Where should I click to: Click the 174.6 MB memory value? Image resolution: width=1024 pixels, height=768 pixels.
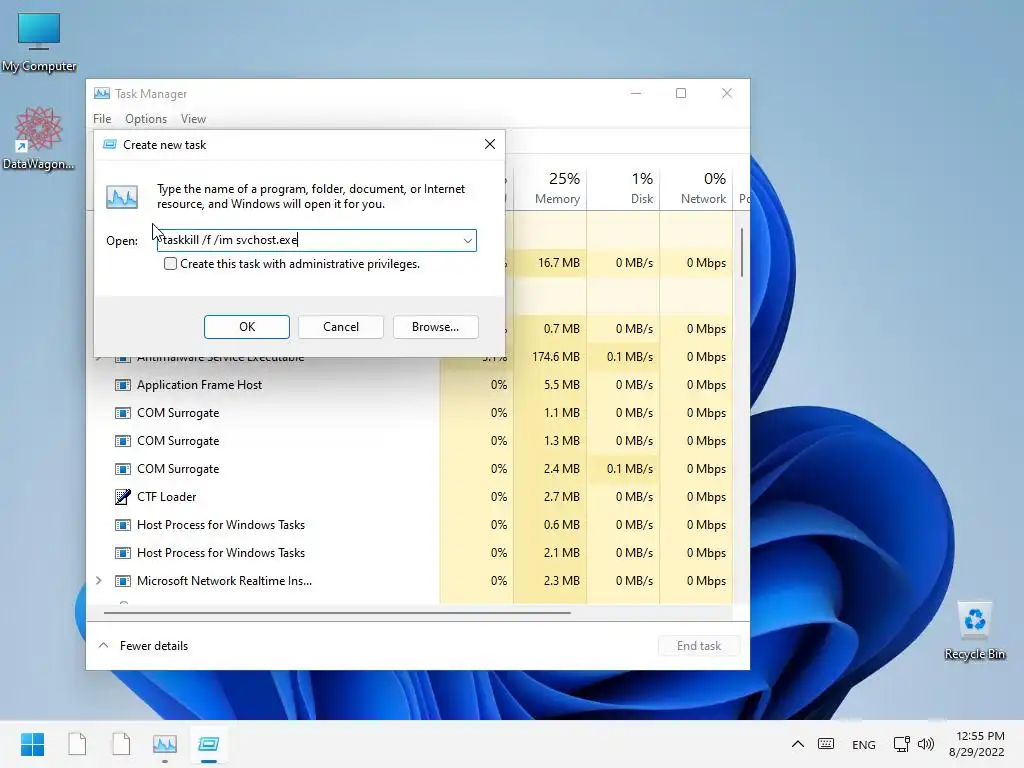[x=556, y=357]
